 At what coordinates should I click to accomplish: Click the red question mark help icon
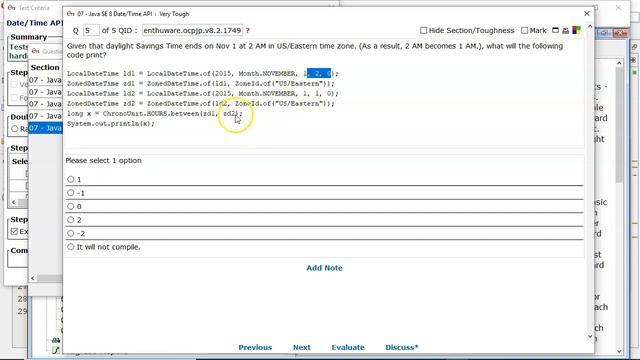(247, 31)
